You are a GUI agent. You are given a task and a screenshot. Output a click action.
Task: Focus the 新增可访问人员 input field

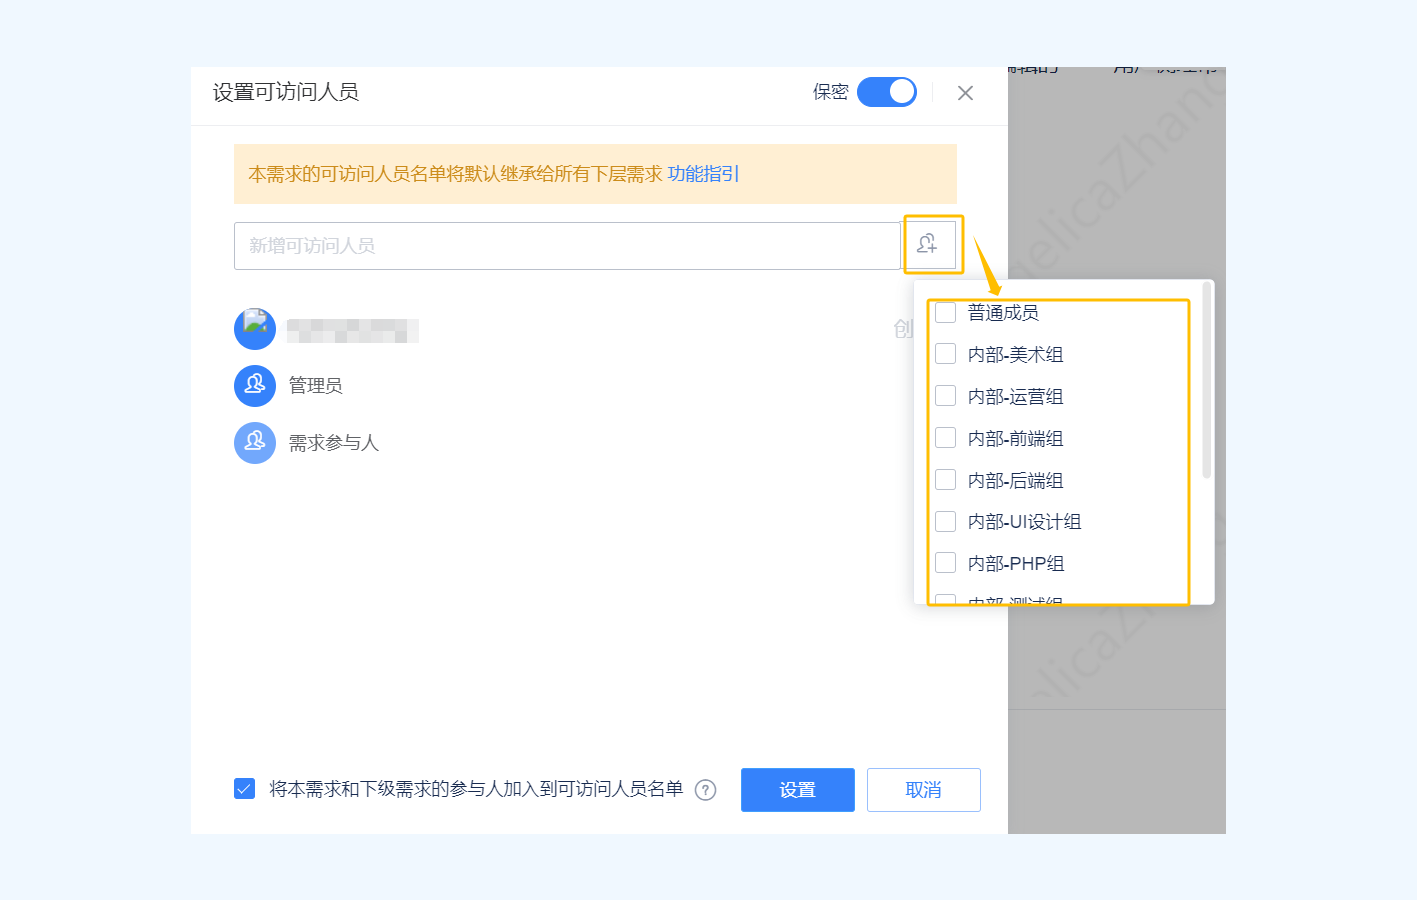tap(567, 246)
